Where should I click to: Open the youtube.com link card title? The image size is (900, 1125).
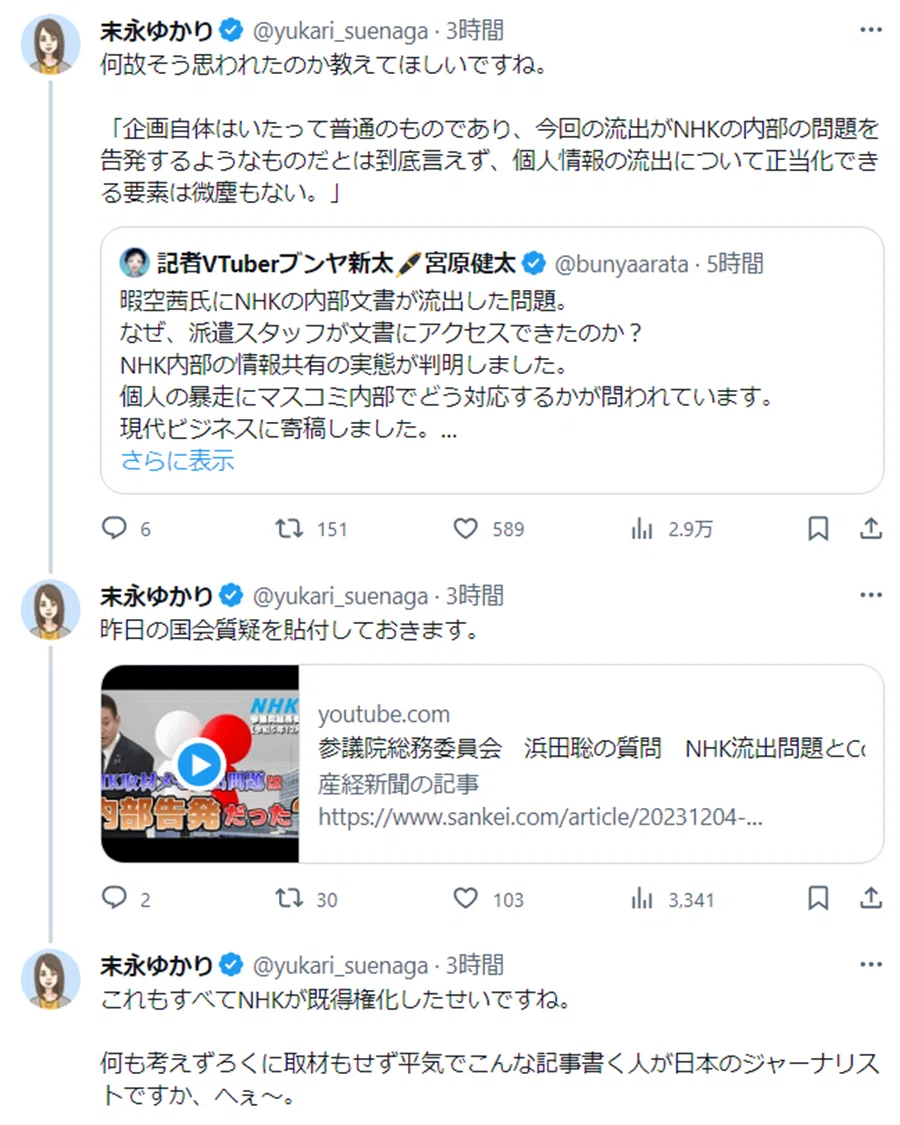(x=591, y=748)
